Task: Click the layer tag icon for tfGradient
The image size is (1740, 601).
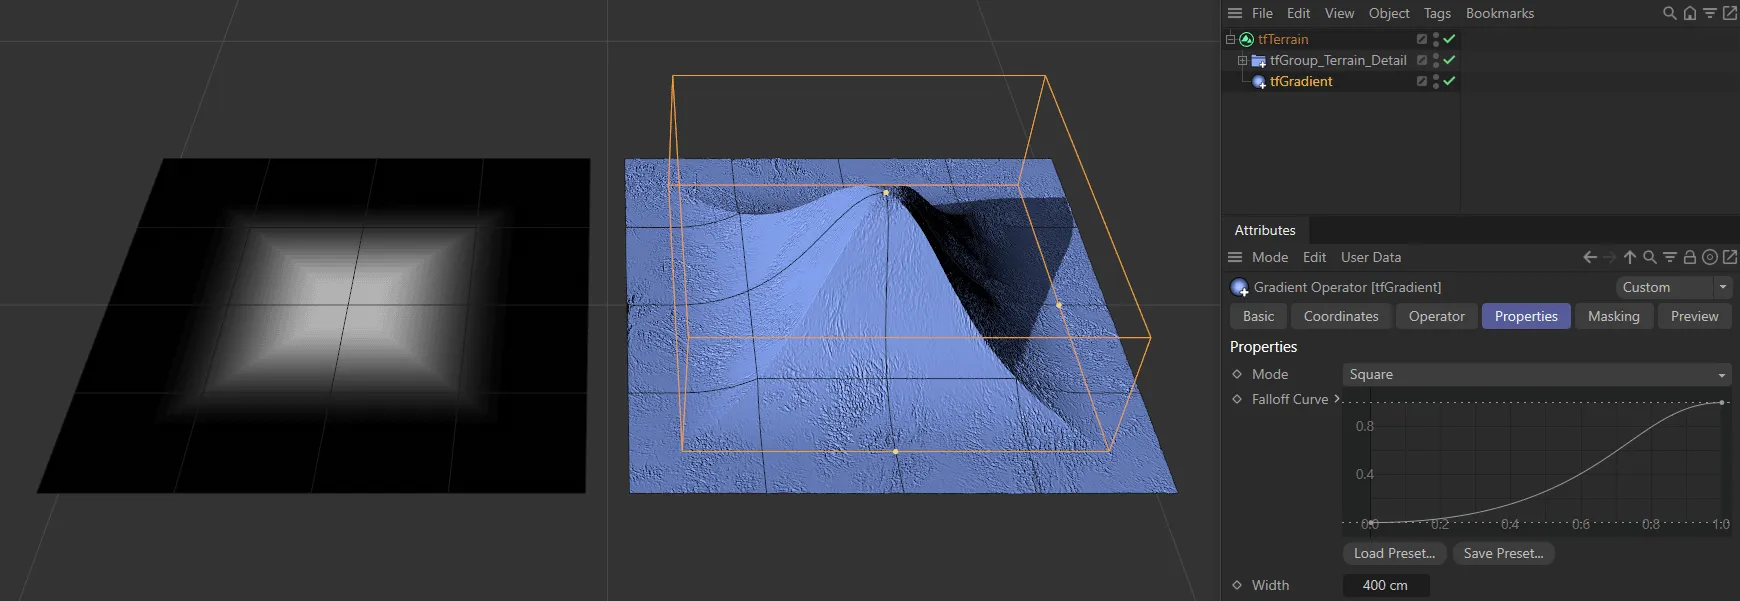Action: (x=1422, y=81)
